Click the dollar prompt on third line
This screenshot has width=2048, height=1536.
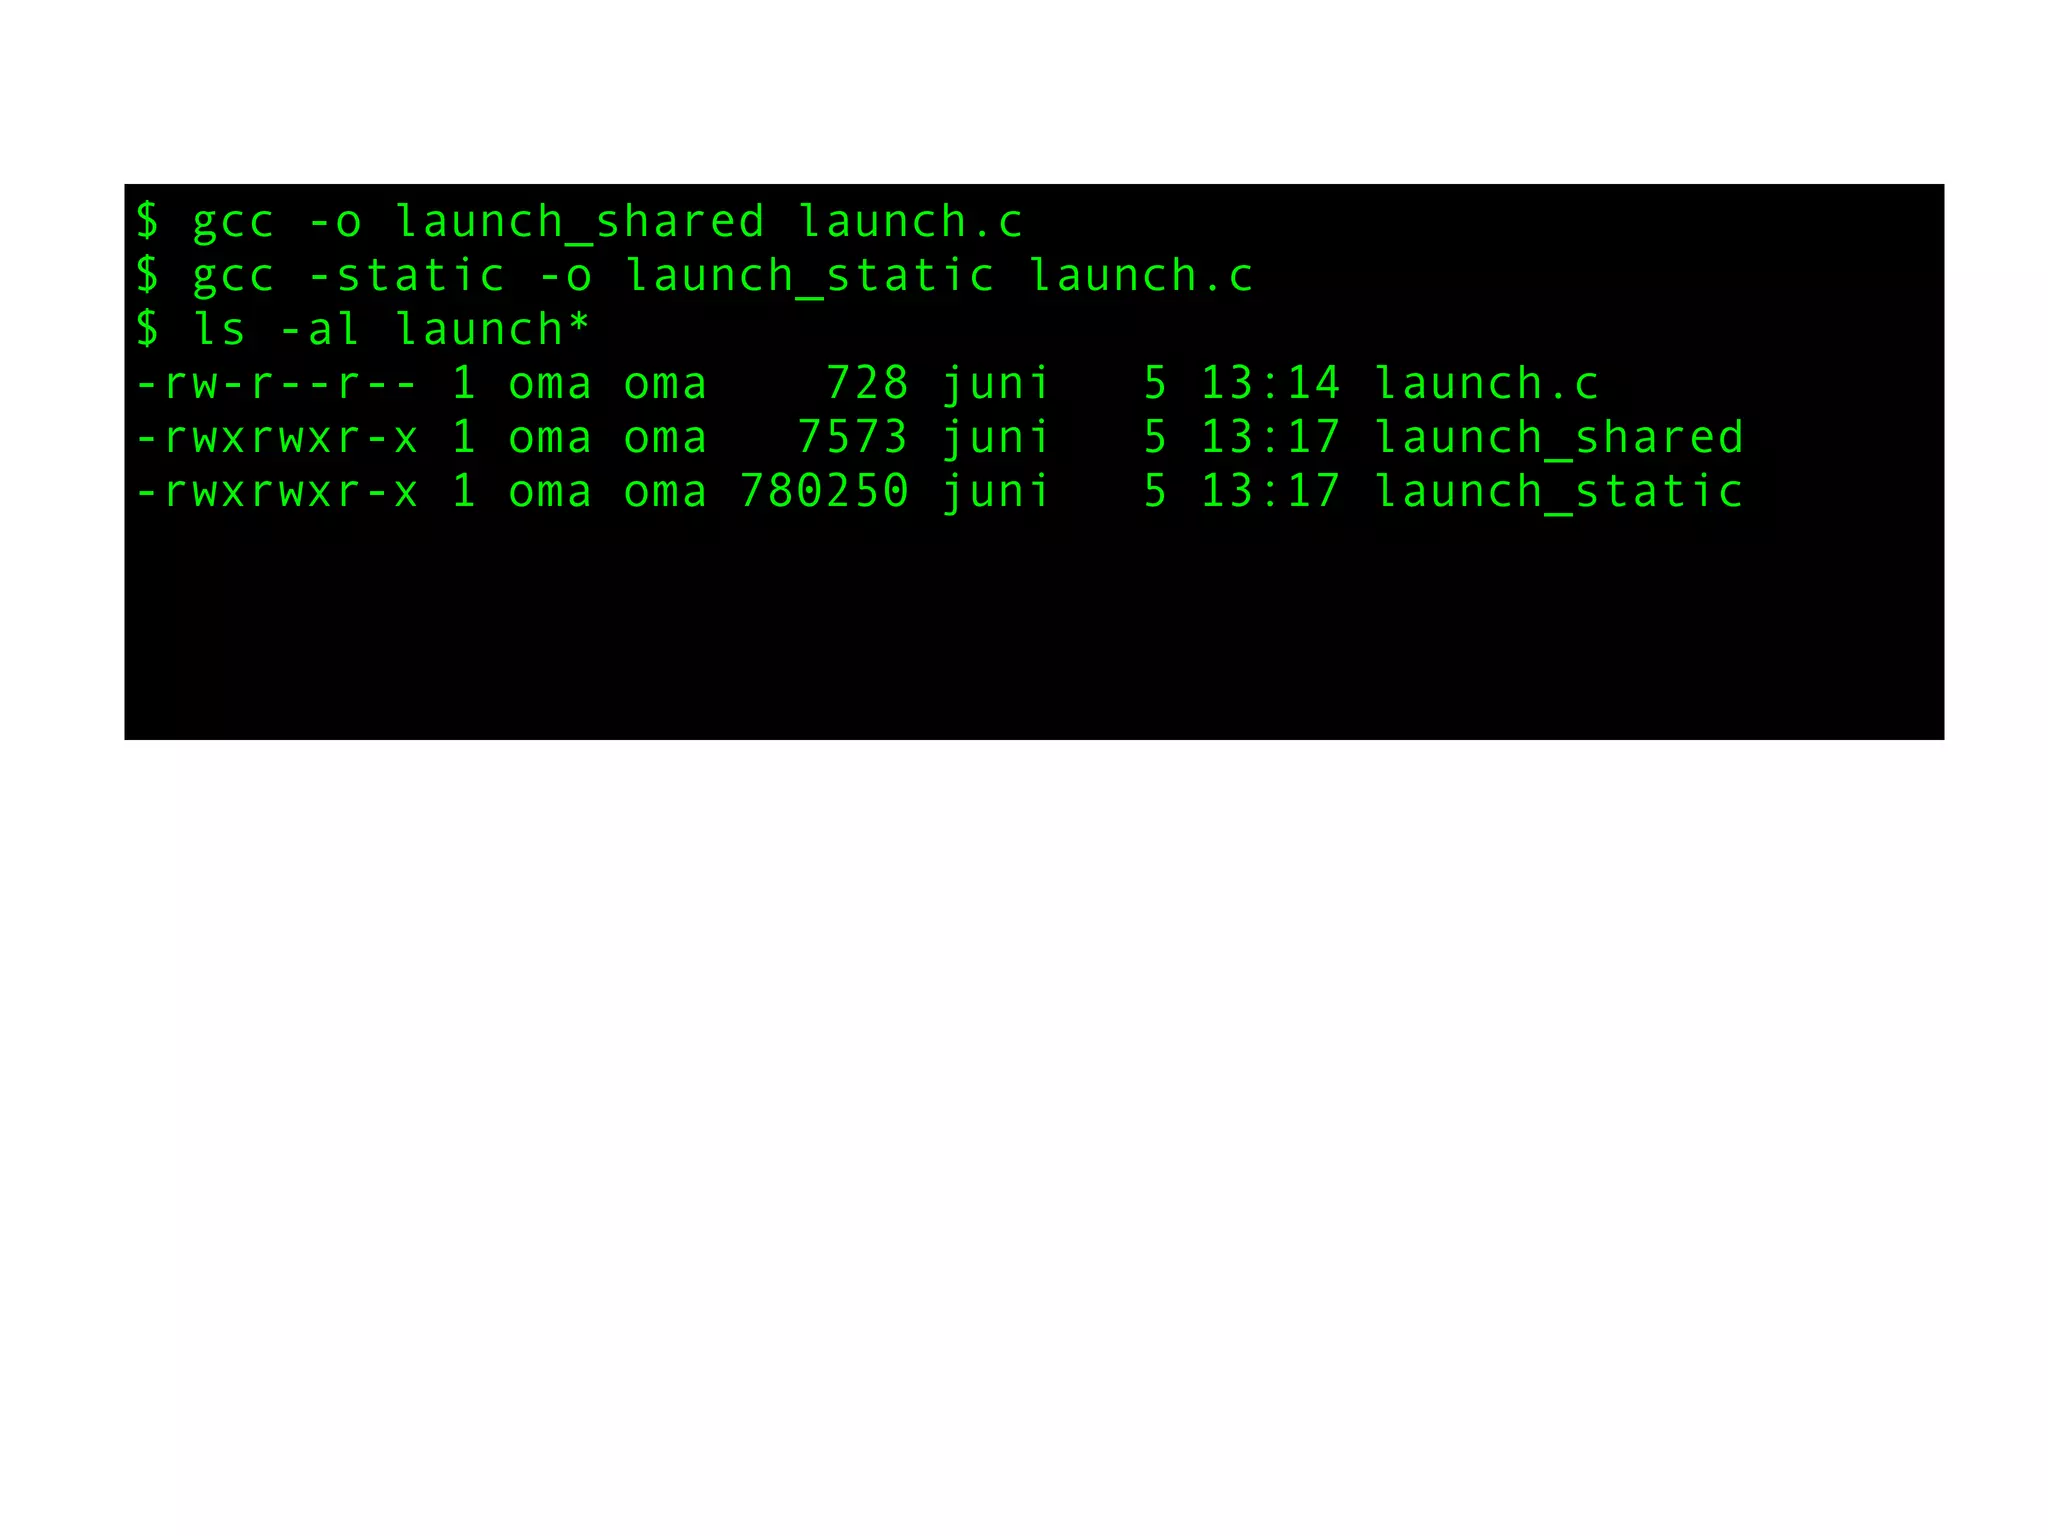click(x=148, y=329)
